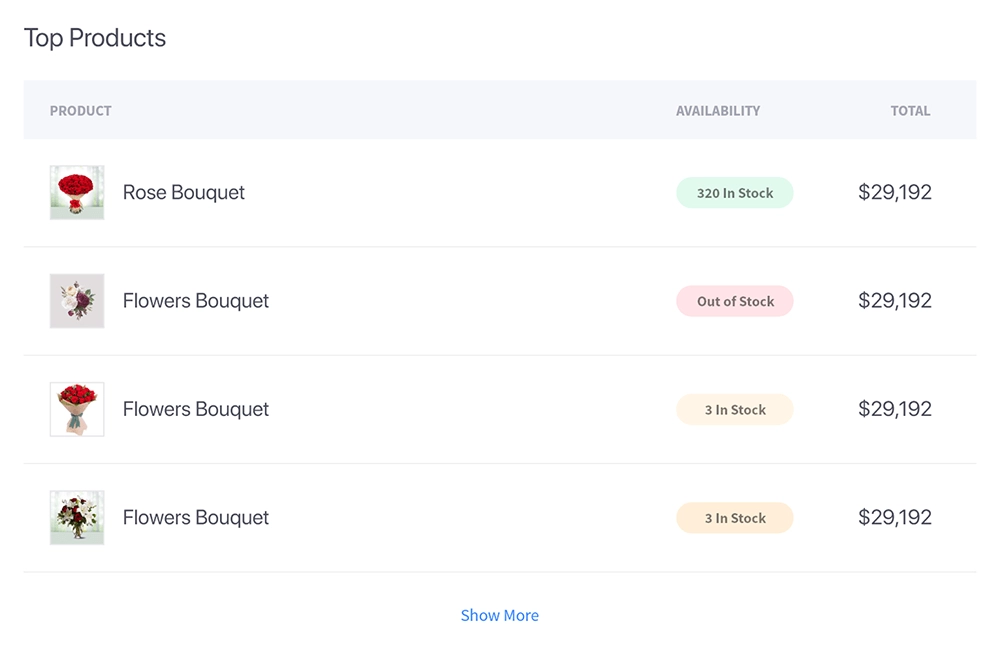Image resolution: width=1000 pixels, height=651 pixels.
Task: Click the Rose Bouquet total of $29,192
Action: 895,192
